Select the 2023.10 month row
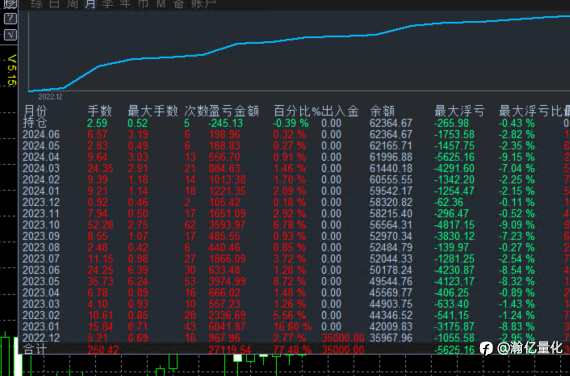Image resolution: width=570 pixels, height=376 pixels. [294, 225]
